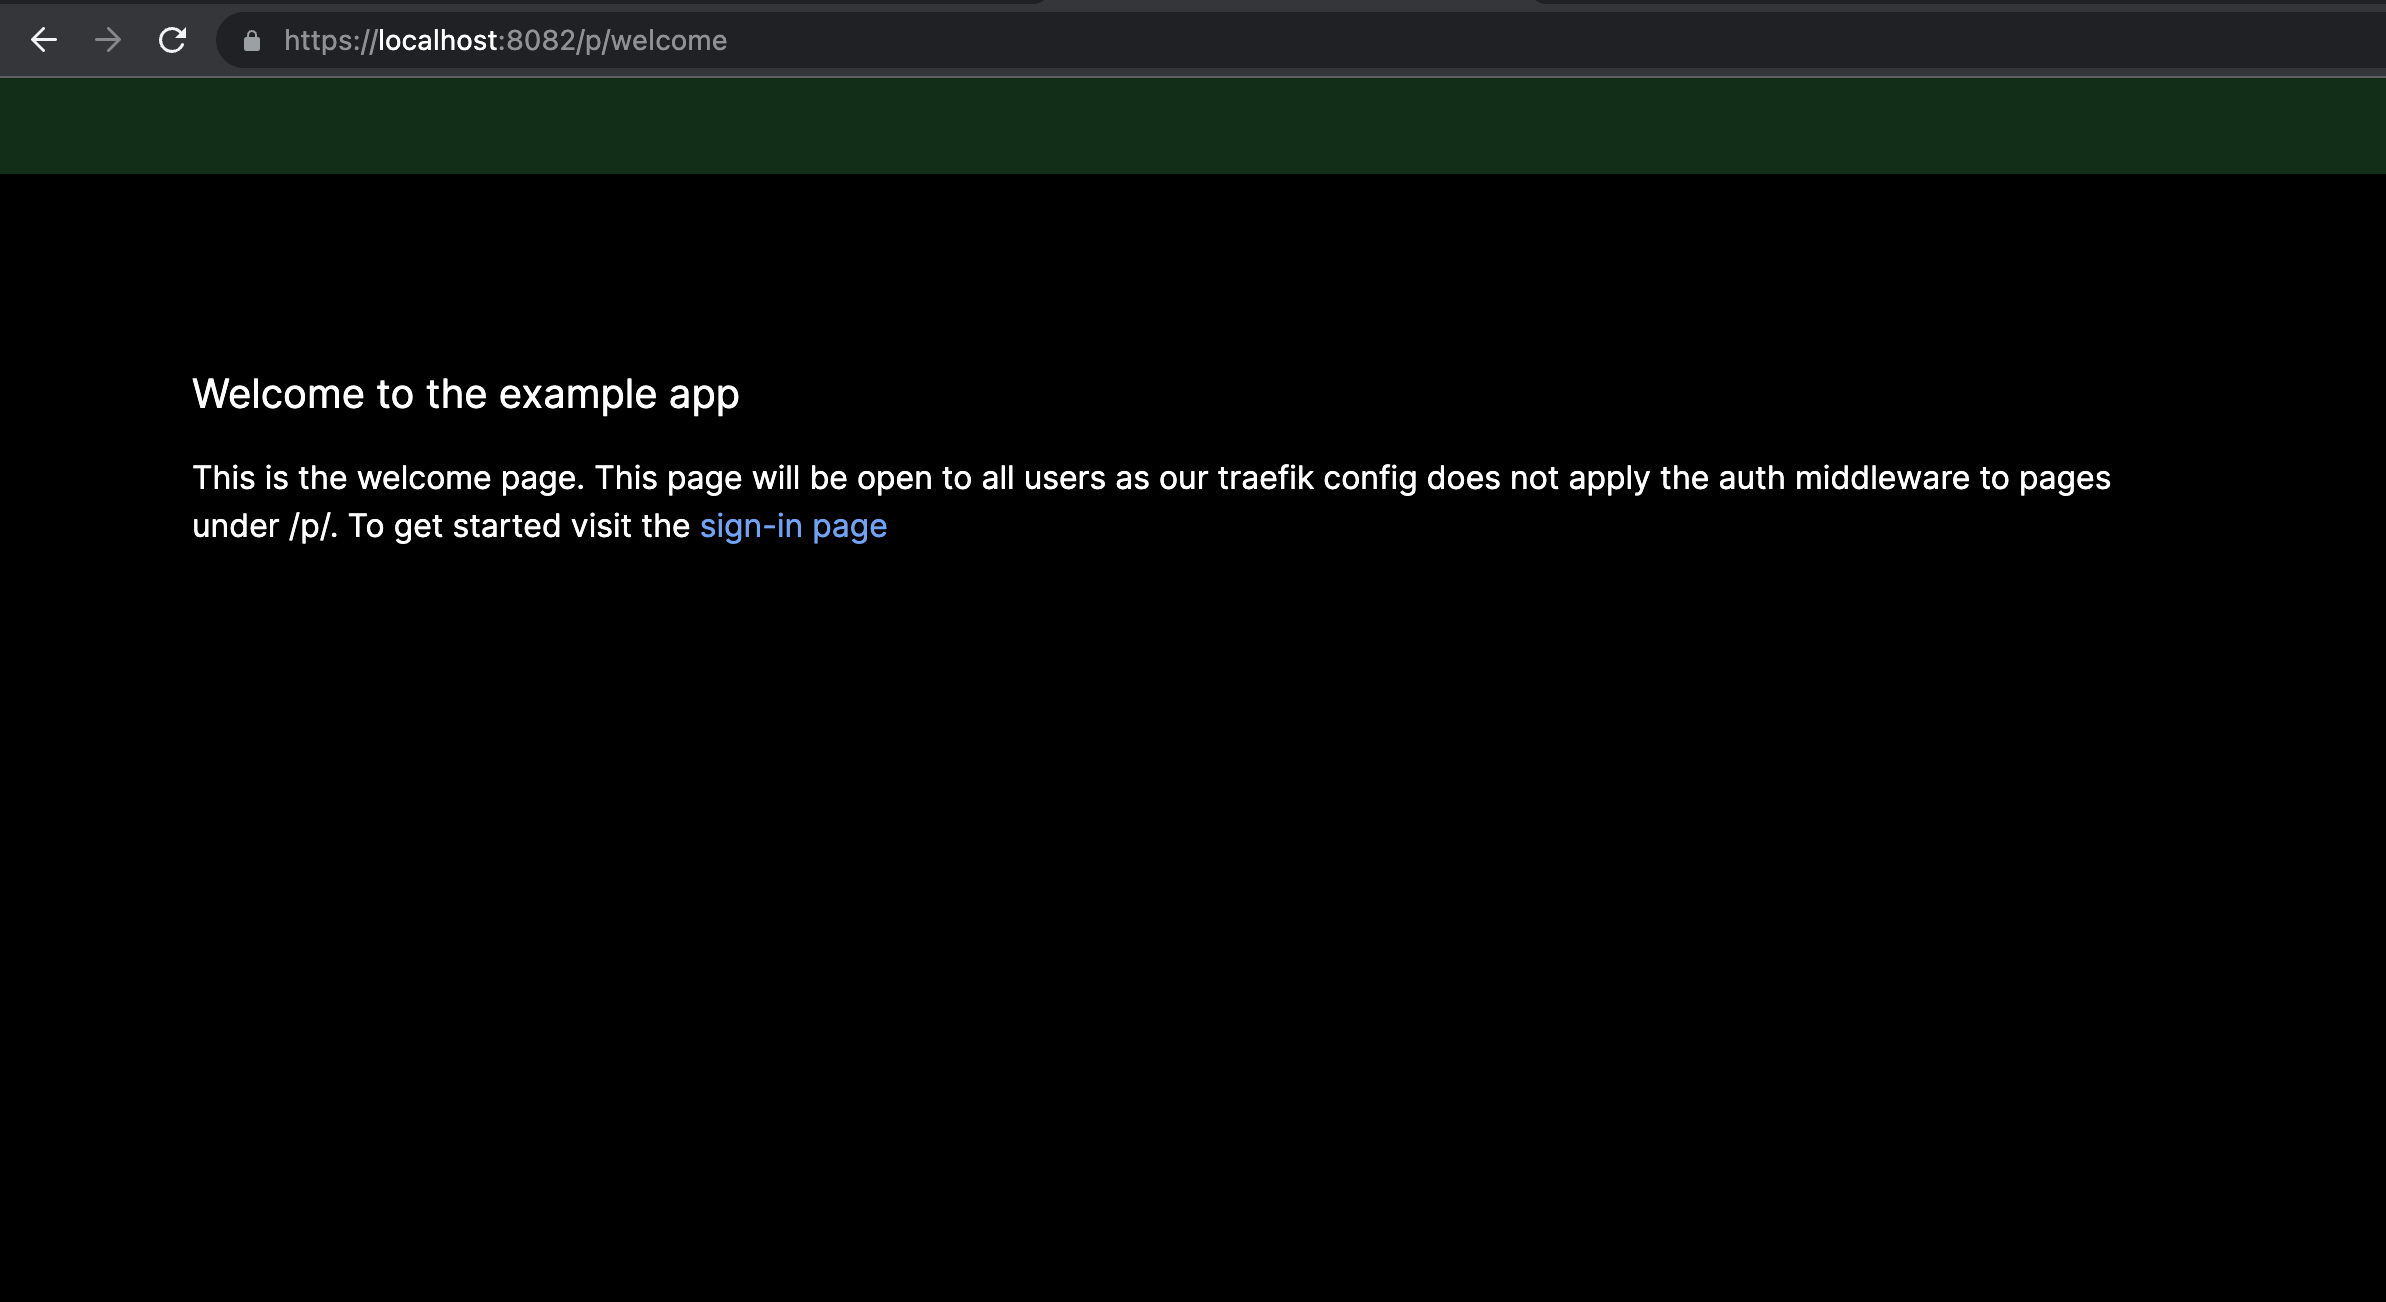The height and width of the screenshot is (1302, 2386).
Task: Click 'To get started visit the' text
Action: pos(518,526)
